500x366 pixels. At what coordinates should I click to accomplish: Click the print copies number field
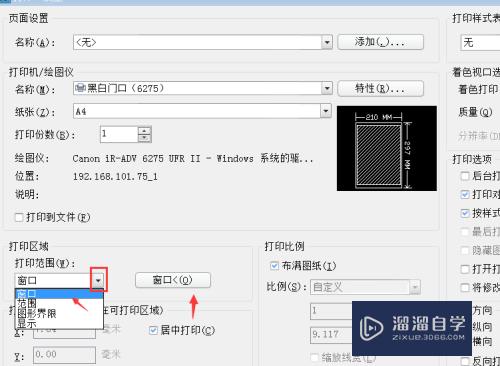pos(119,134)
